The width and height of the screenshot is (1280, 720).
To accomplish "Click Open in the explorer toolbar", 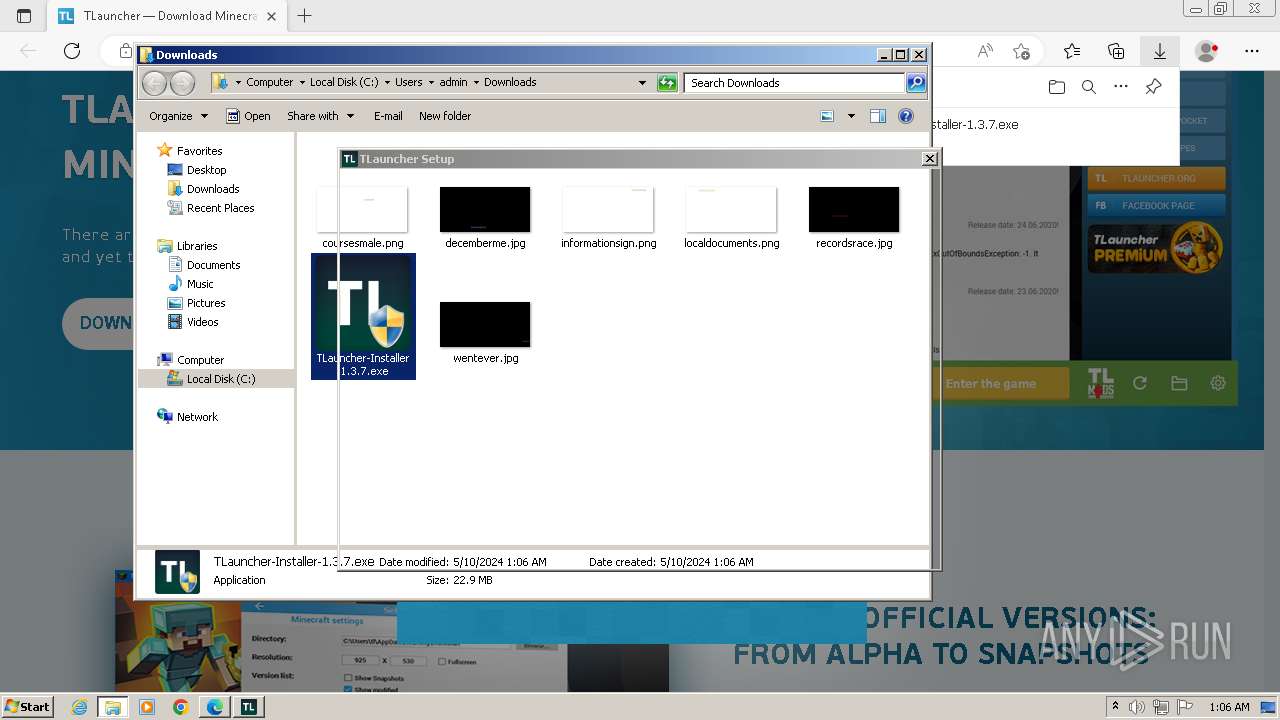I will pos(248,116).
